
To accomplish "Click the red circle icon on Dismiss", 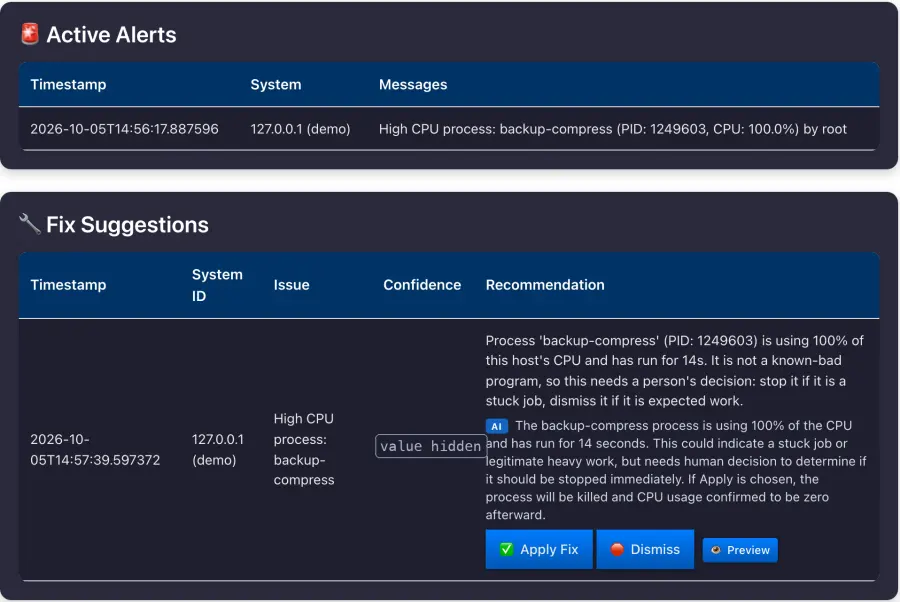I will [617, 549].
